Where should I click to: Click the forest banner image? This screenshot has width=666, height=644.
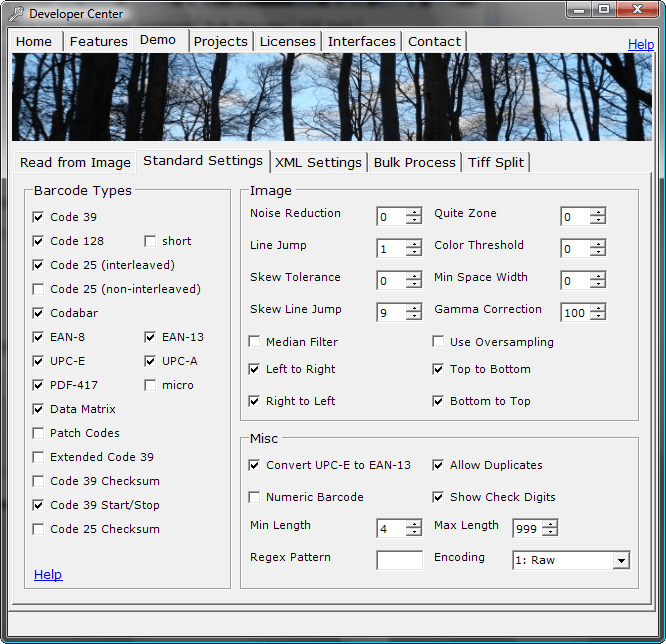332,97
